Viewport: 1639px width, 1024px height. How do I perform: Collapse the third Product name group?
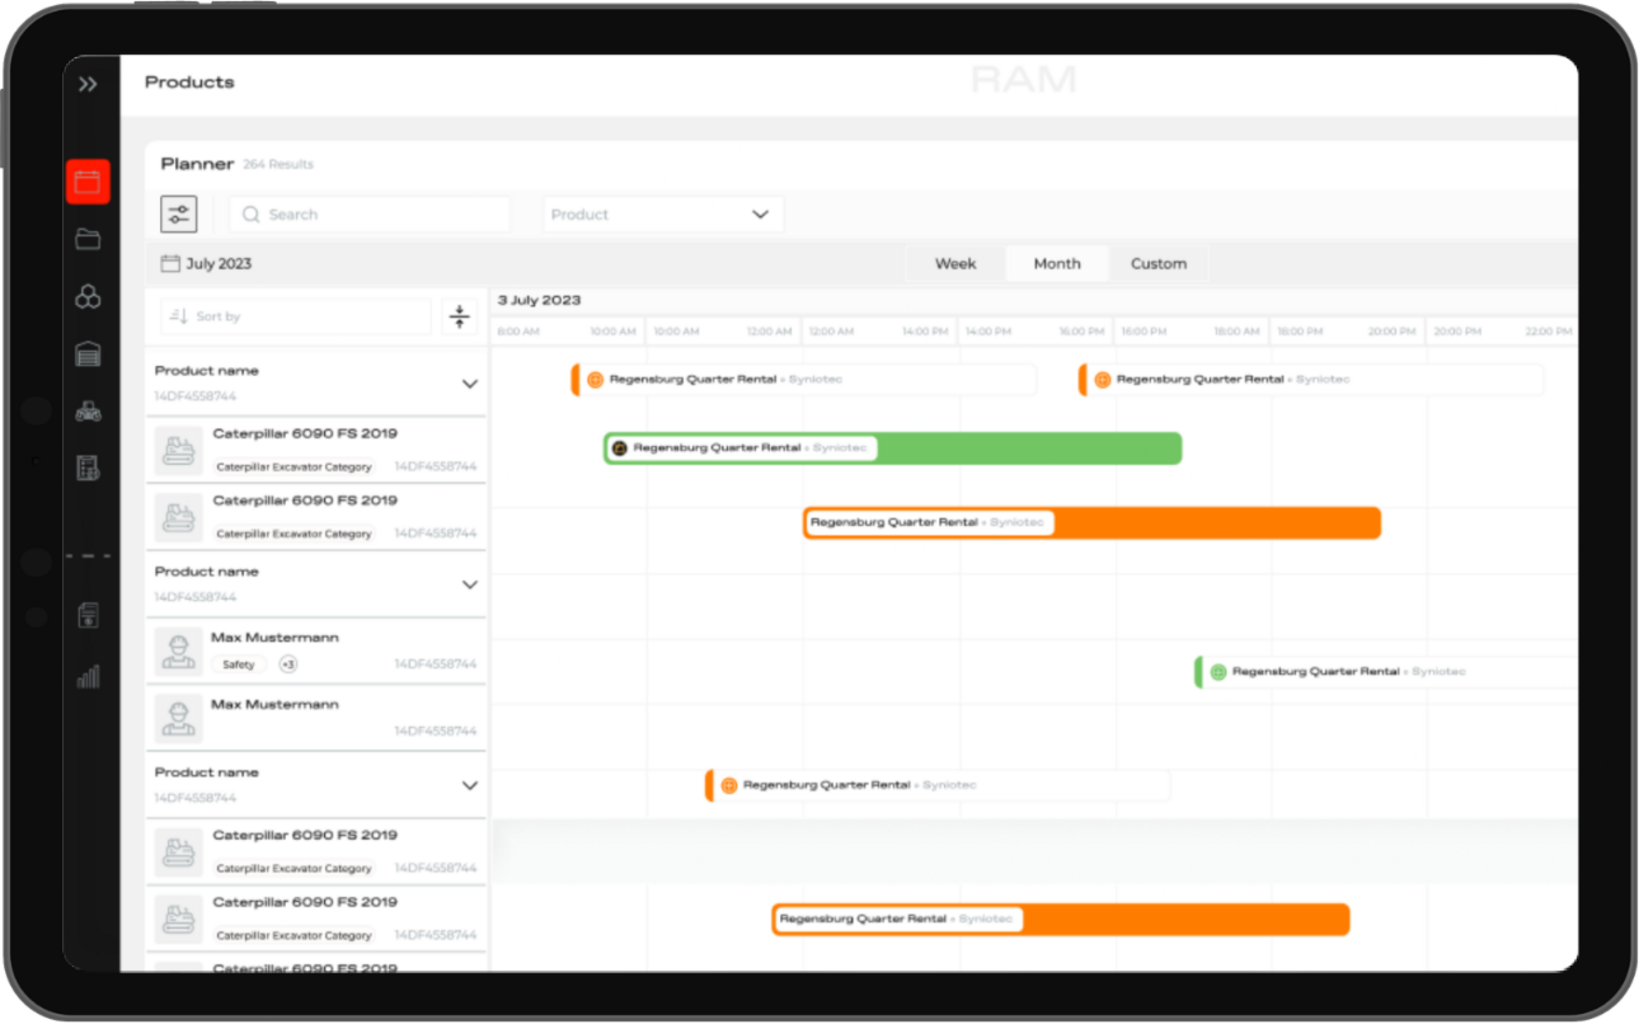(469, 786)
